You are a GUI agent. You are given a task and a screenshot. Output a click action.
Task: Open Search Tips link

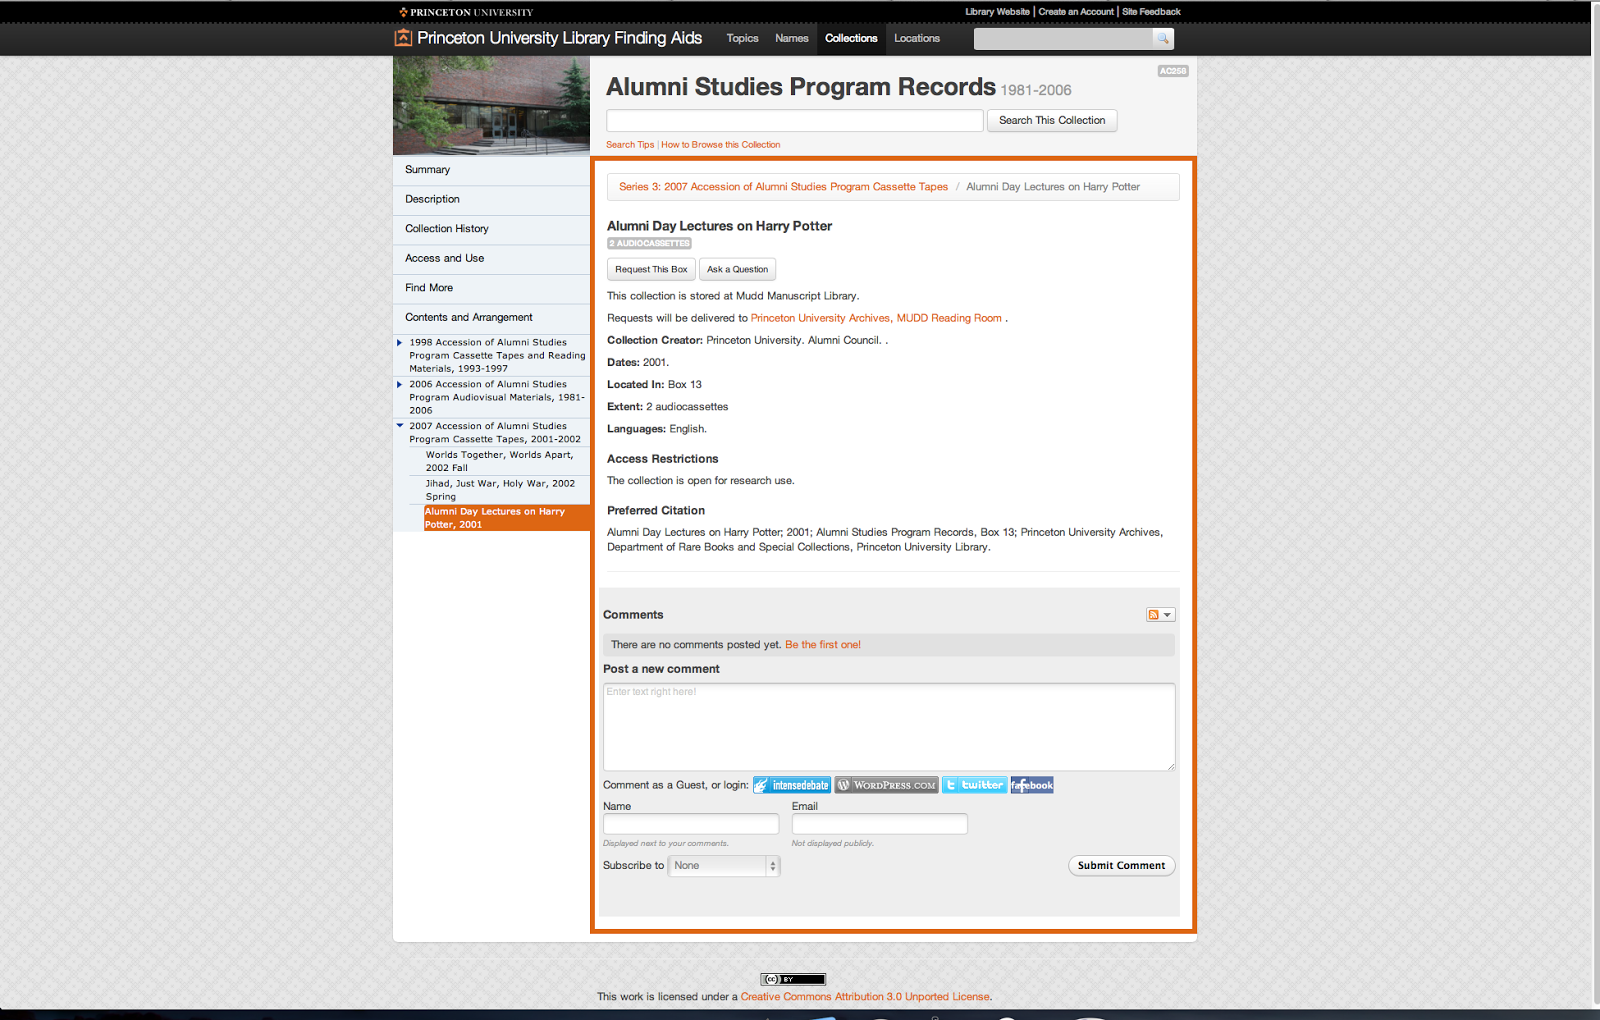(630, 145)
